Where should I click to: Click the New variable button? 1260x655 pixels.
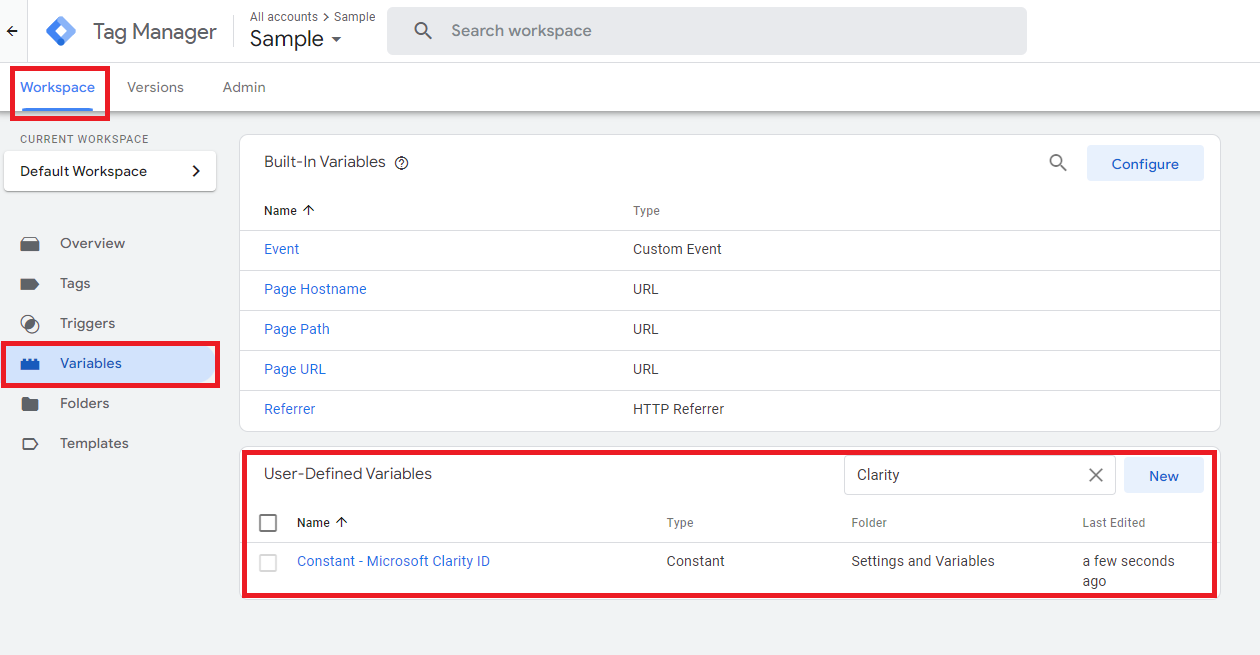tap(1163, 476)
